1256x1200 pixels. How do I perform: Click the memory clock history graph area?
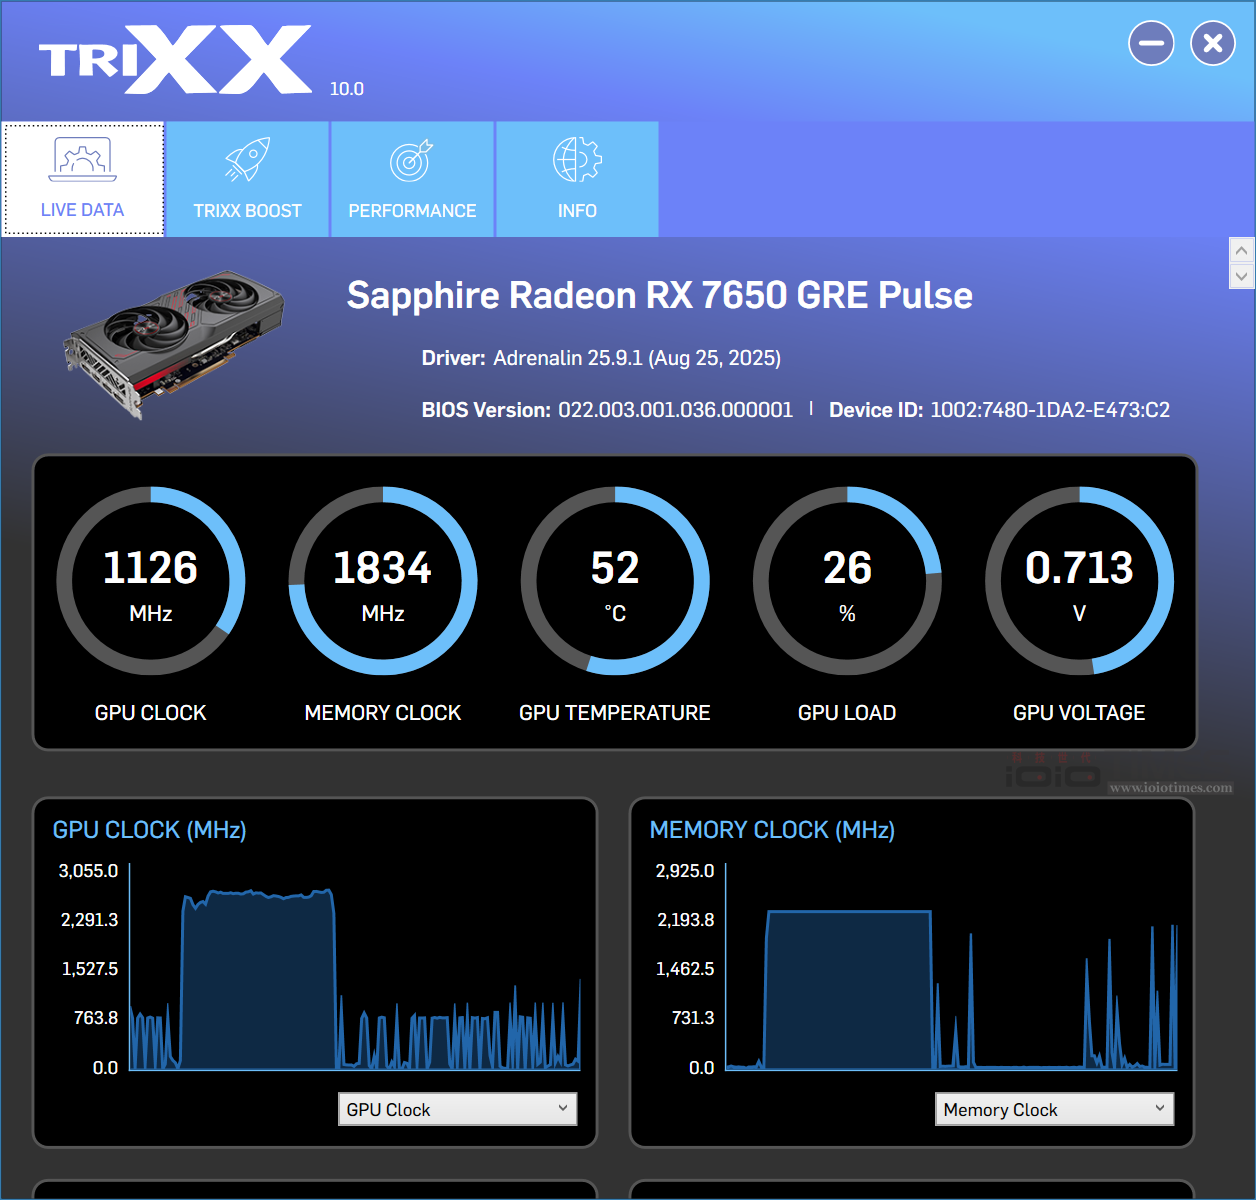pos(952,968)
